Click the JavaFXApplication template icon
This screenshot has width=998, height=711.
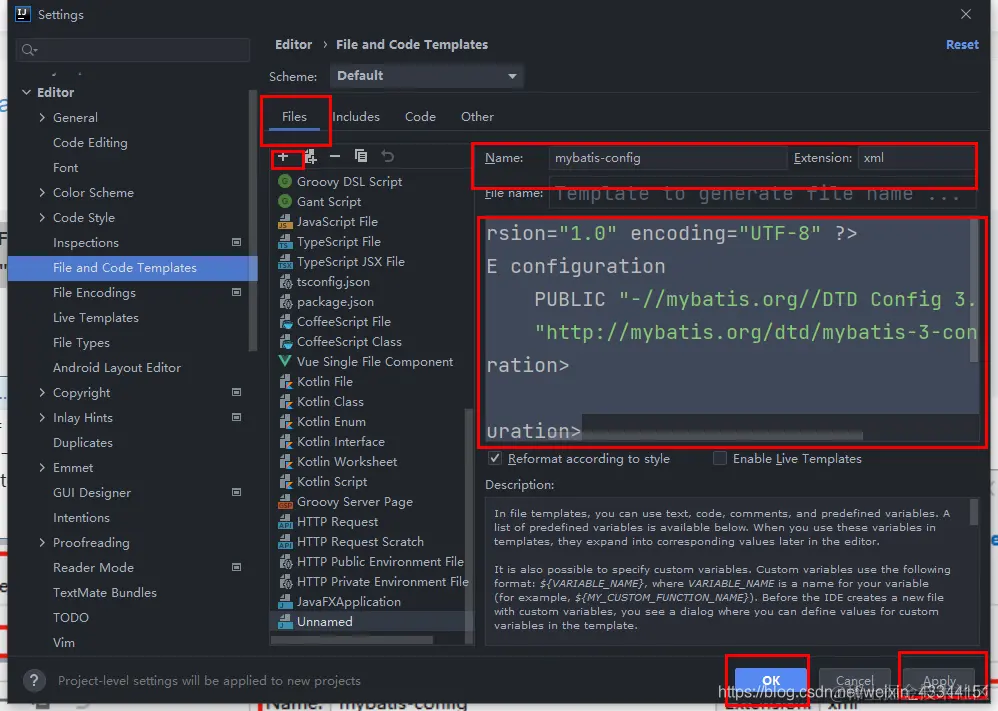[285, 602]
